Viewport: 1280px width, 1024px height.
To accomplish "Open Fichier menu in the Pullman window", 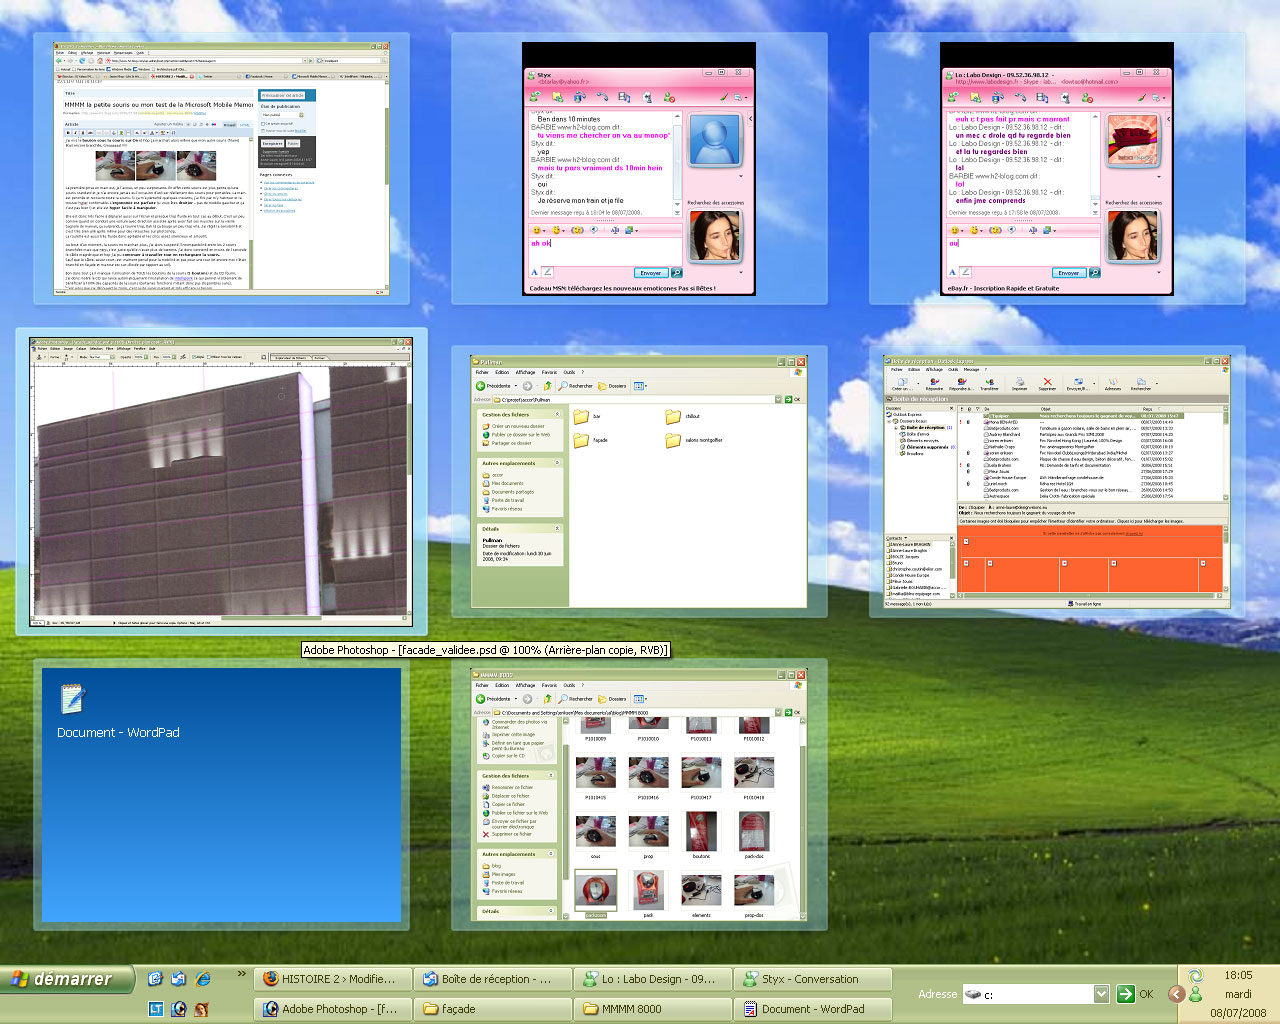I will coord(482,372).
